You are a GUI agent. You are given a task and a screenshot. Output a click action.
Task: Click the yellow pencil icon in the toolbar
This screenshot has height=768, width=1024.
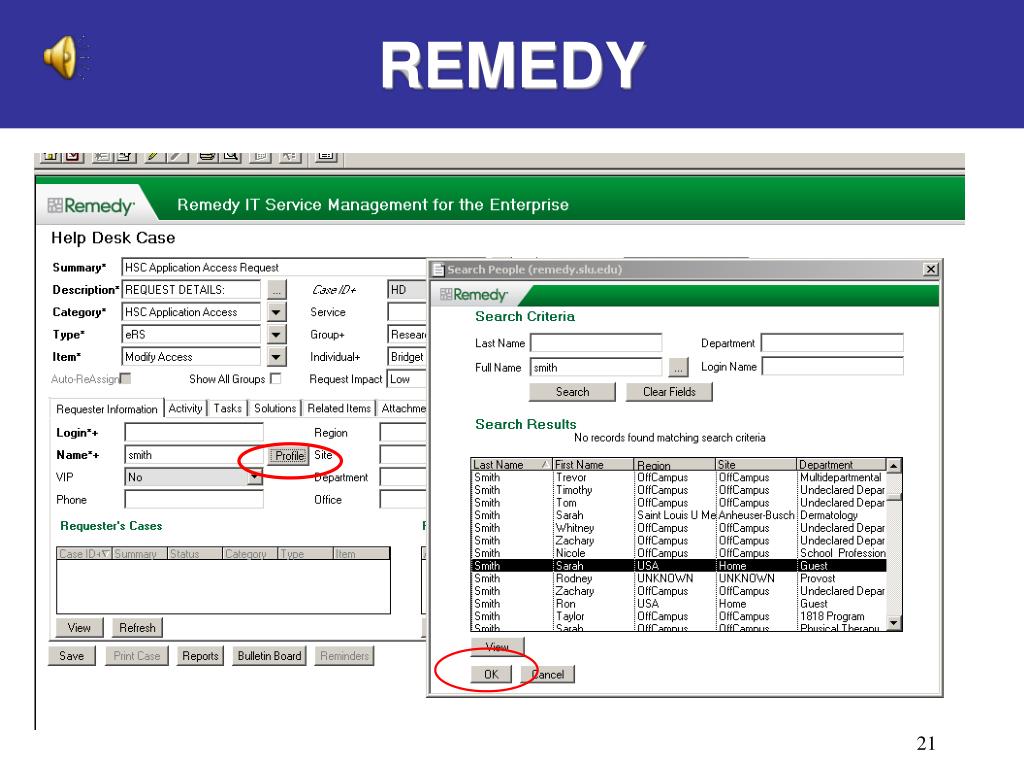153,157
